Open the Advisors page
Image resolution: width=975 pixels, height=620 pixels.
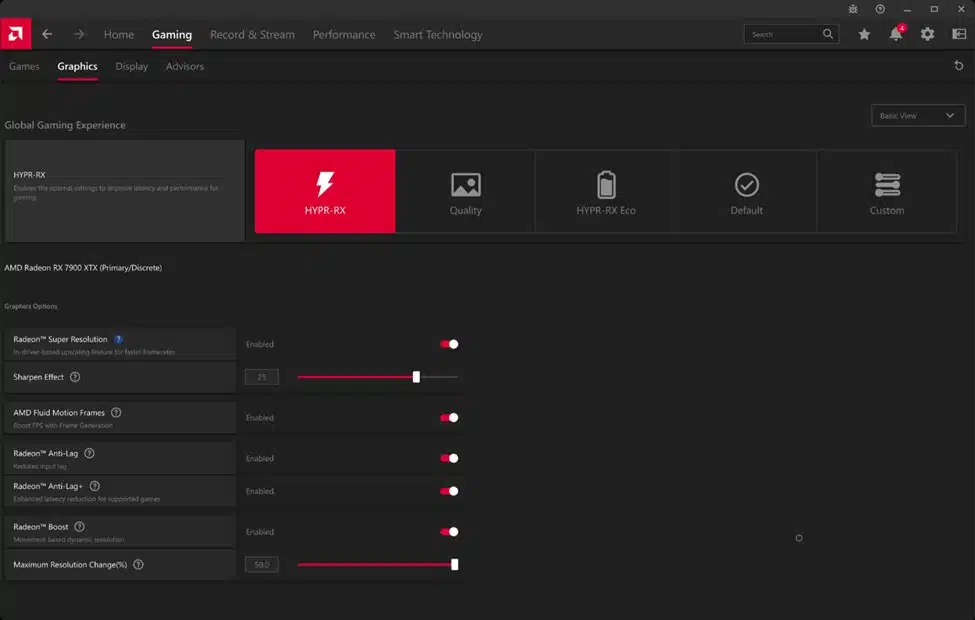[184, 66]
